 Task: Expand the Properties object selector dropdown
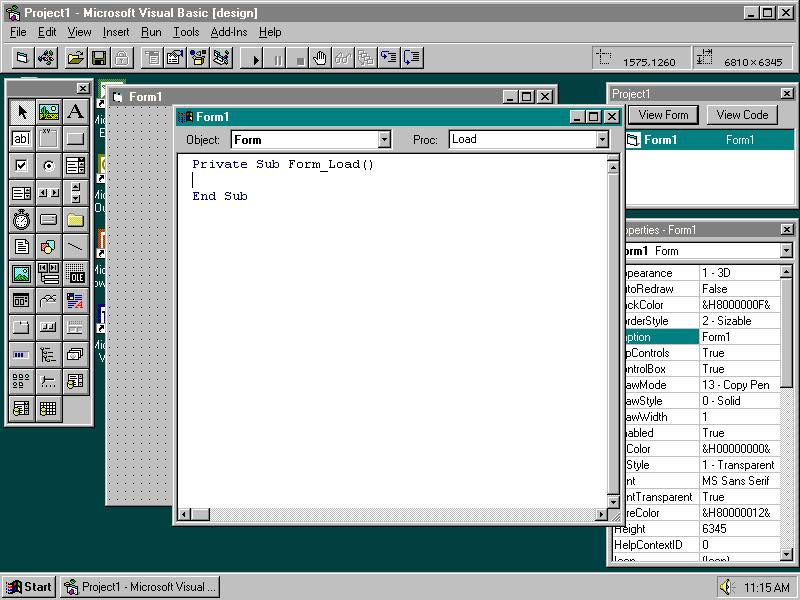786,251
